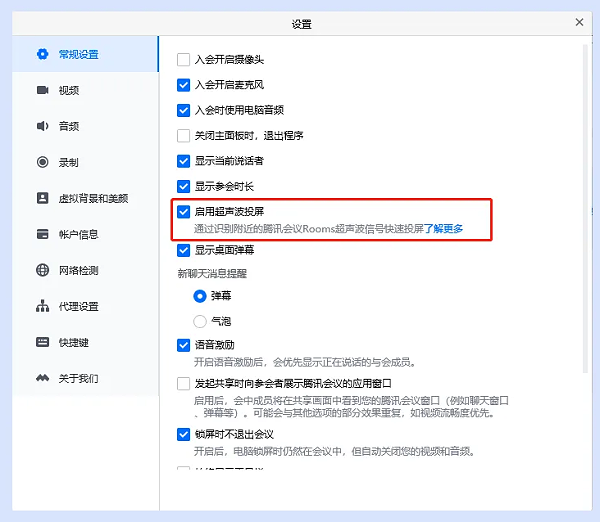Click the globe icon beside 网络检测

coord(42,270)
